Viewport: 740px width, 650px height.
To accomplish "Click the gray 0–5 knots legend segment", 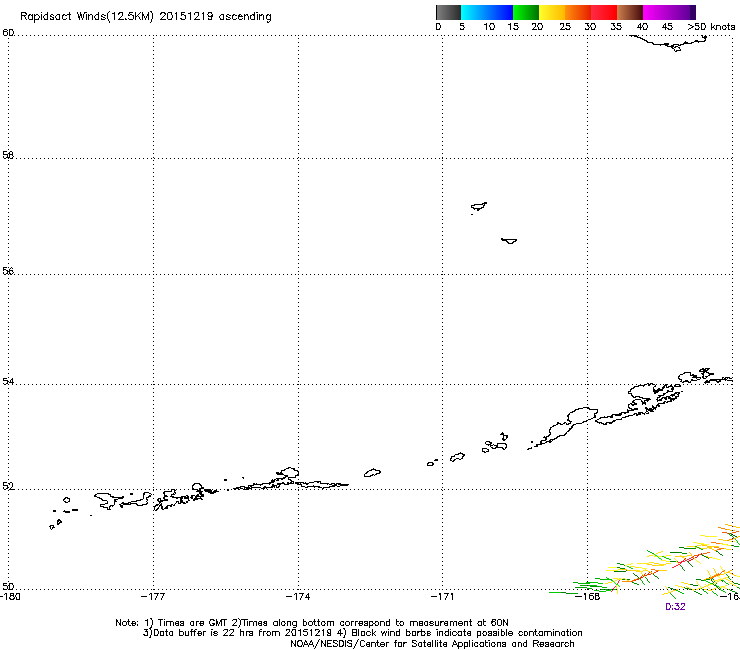I will coord(448,12).
